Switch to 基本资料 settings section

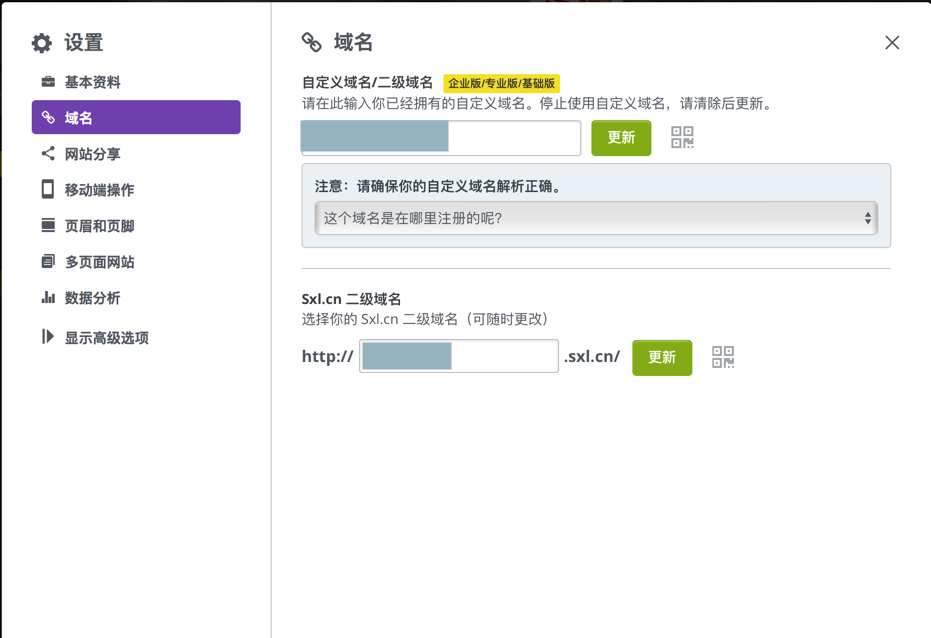coord(92,82)
